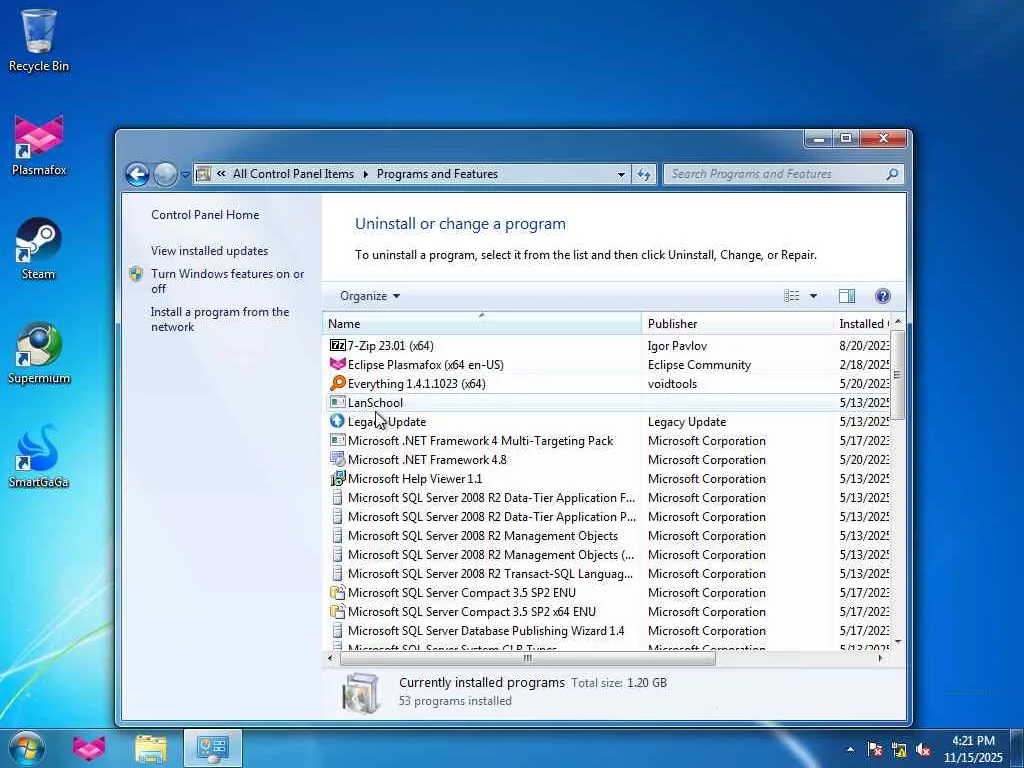
Task: Show the preview pane icon
Action: click(847, 296)
